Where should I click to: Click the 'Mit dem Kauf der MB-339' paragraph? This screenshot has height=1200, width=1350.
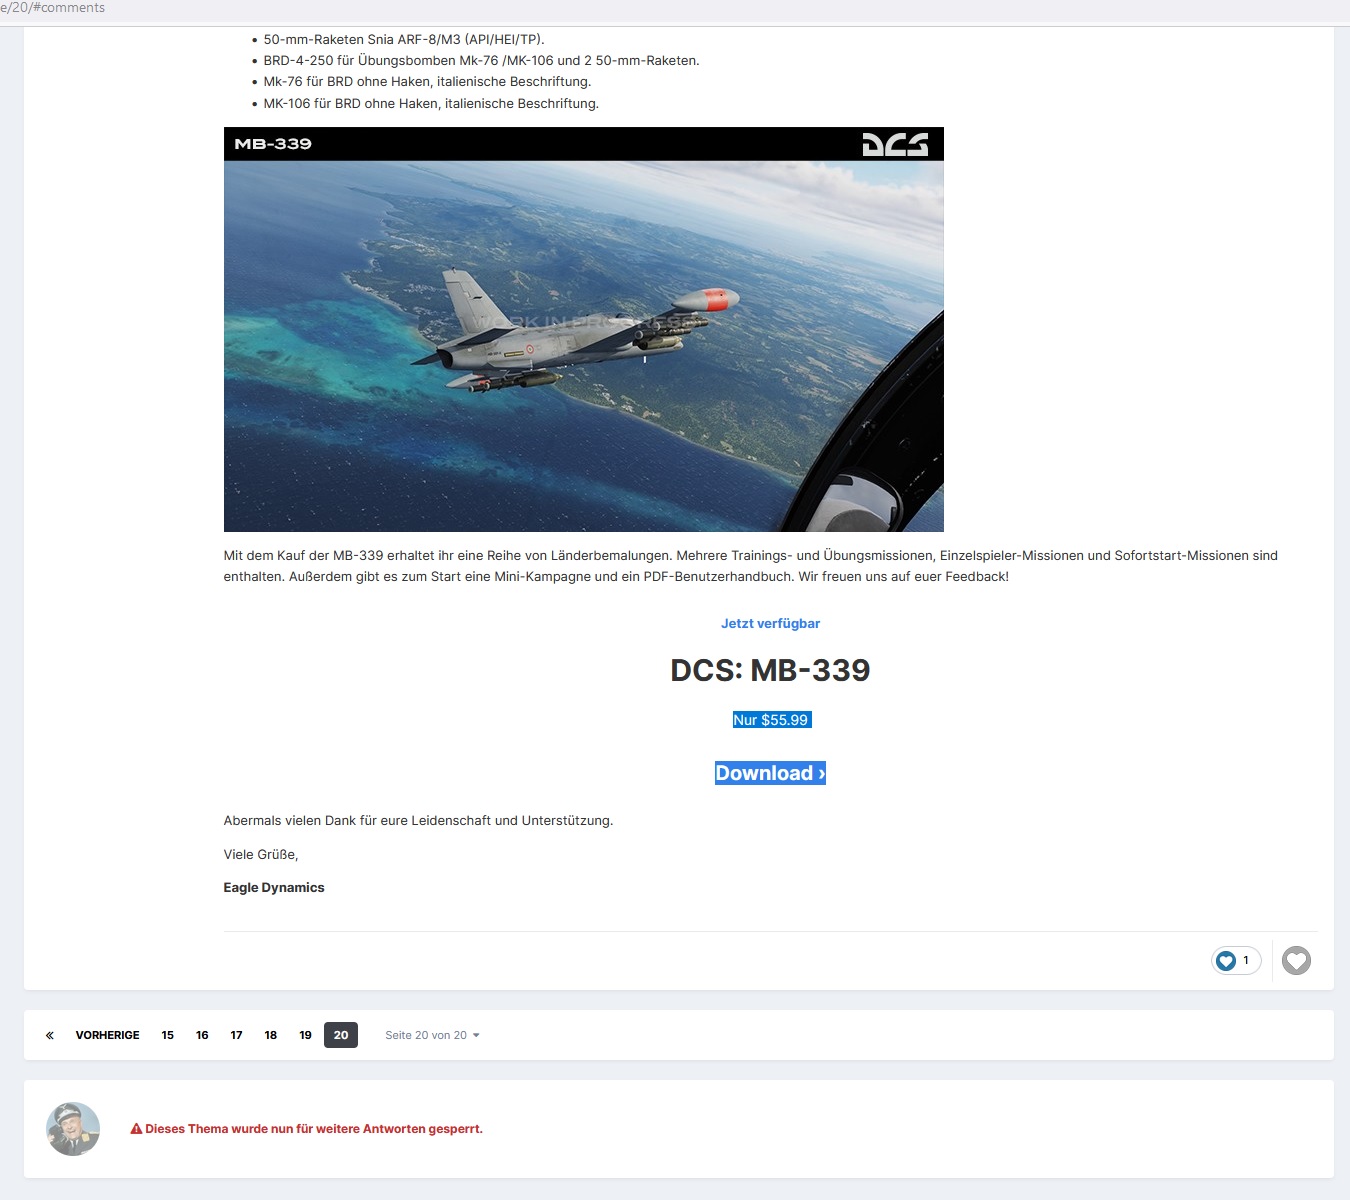pos(751,566)
